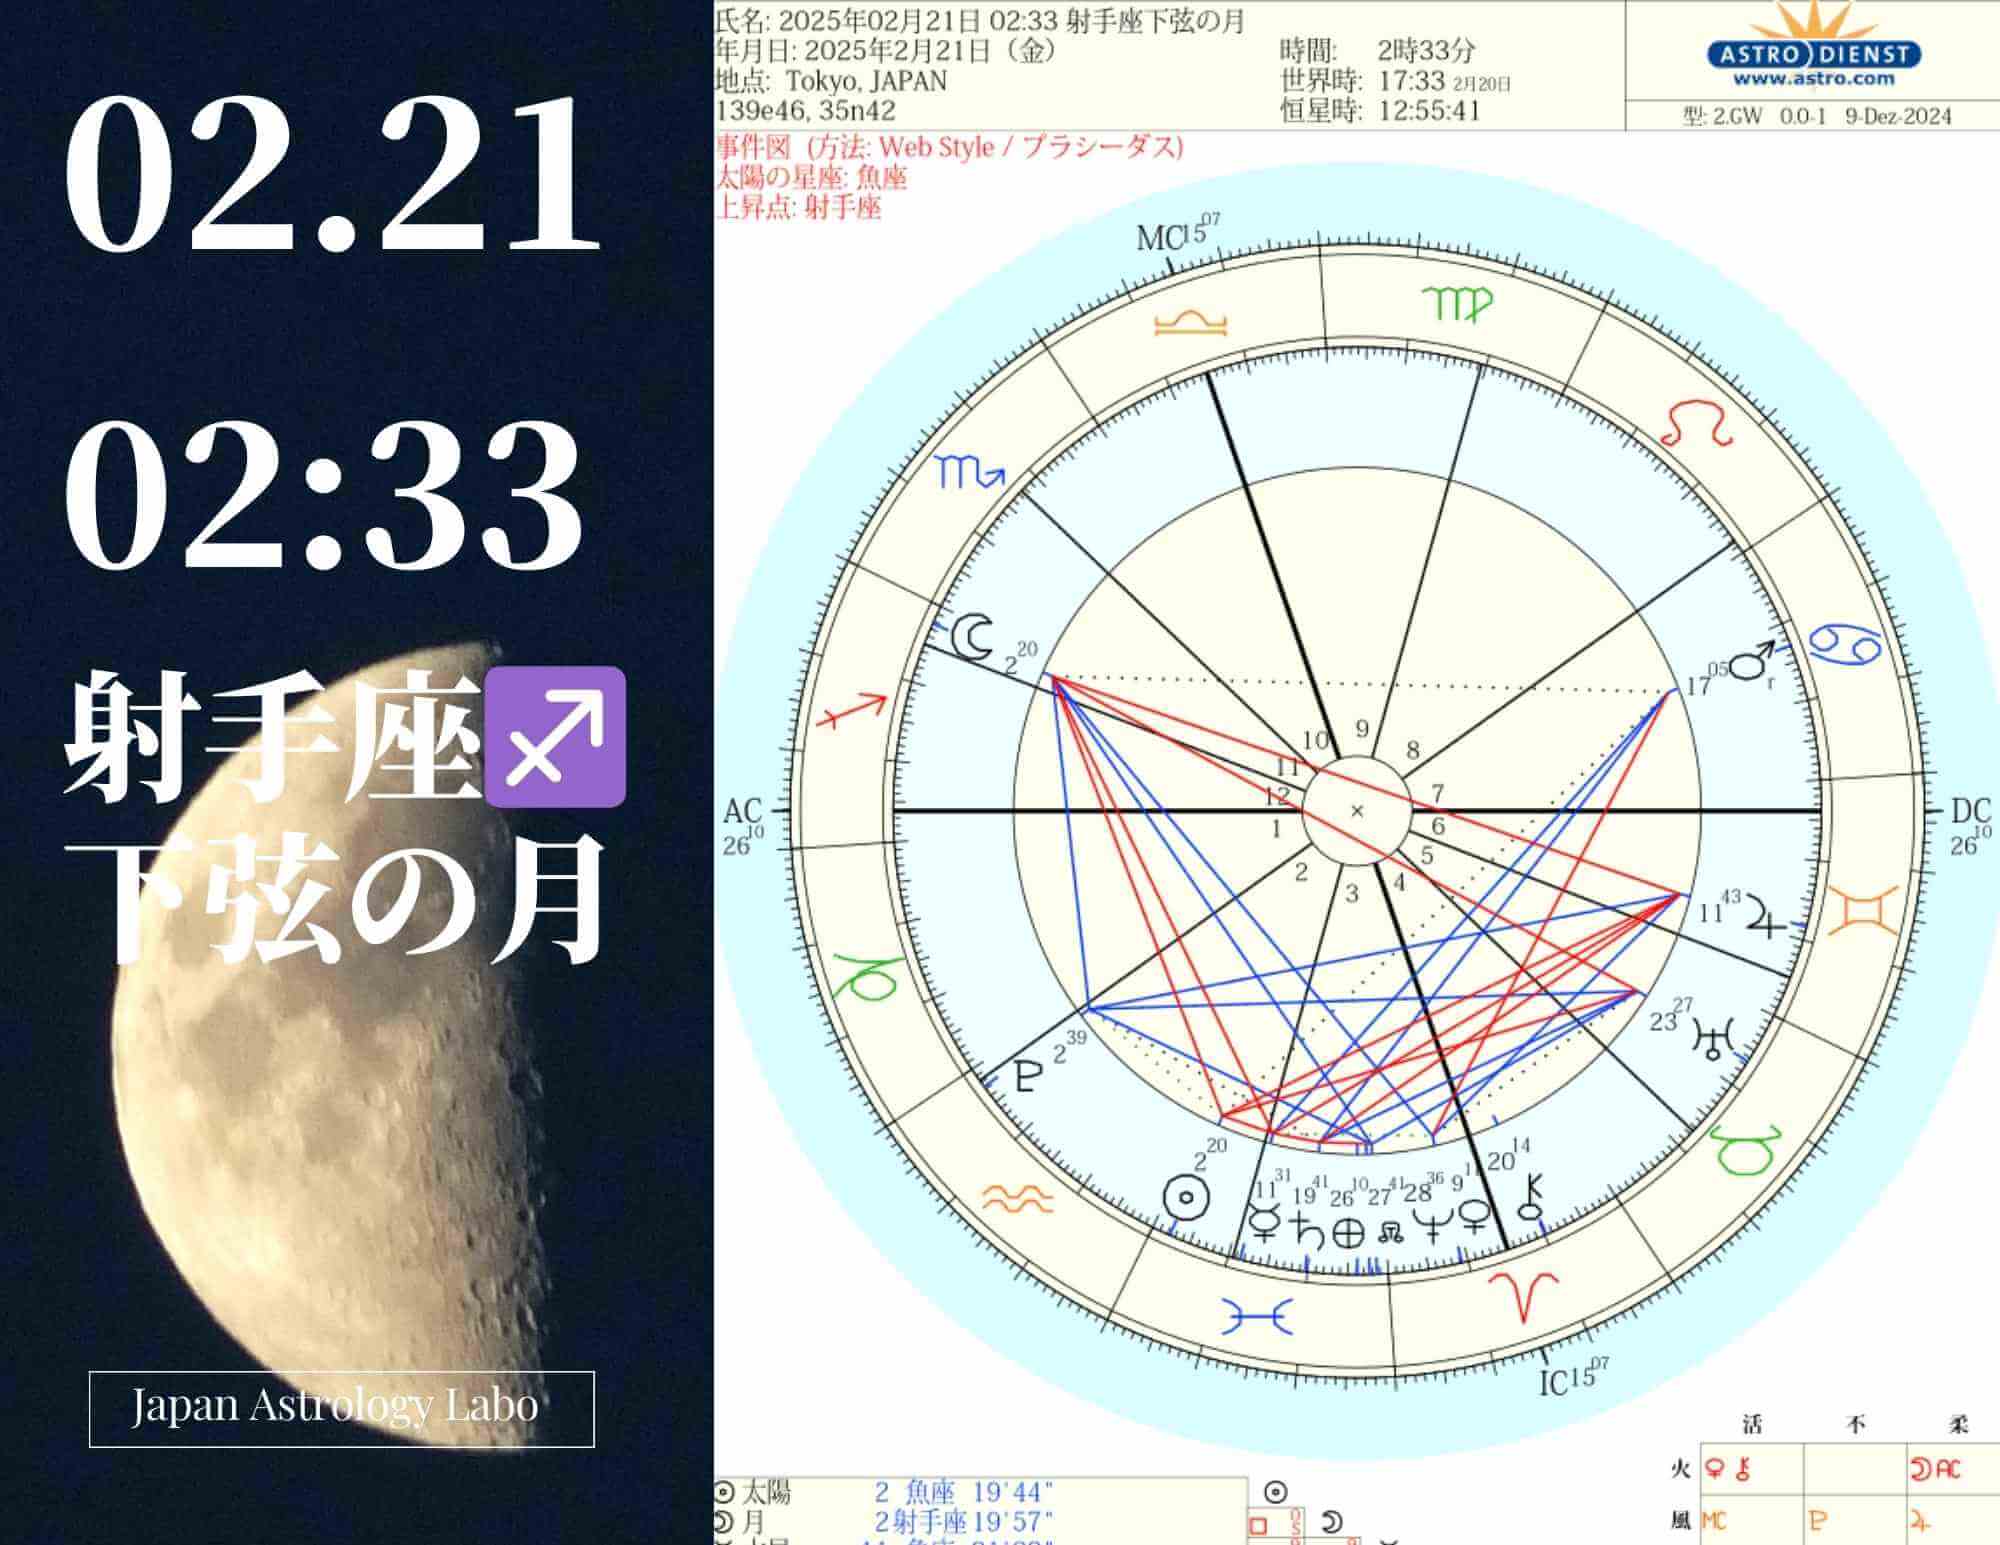Click house number 1 near the chart center

point(1276,829)
